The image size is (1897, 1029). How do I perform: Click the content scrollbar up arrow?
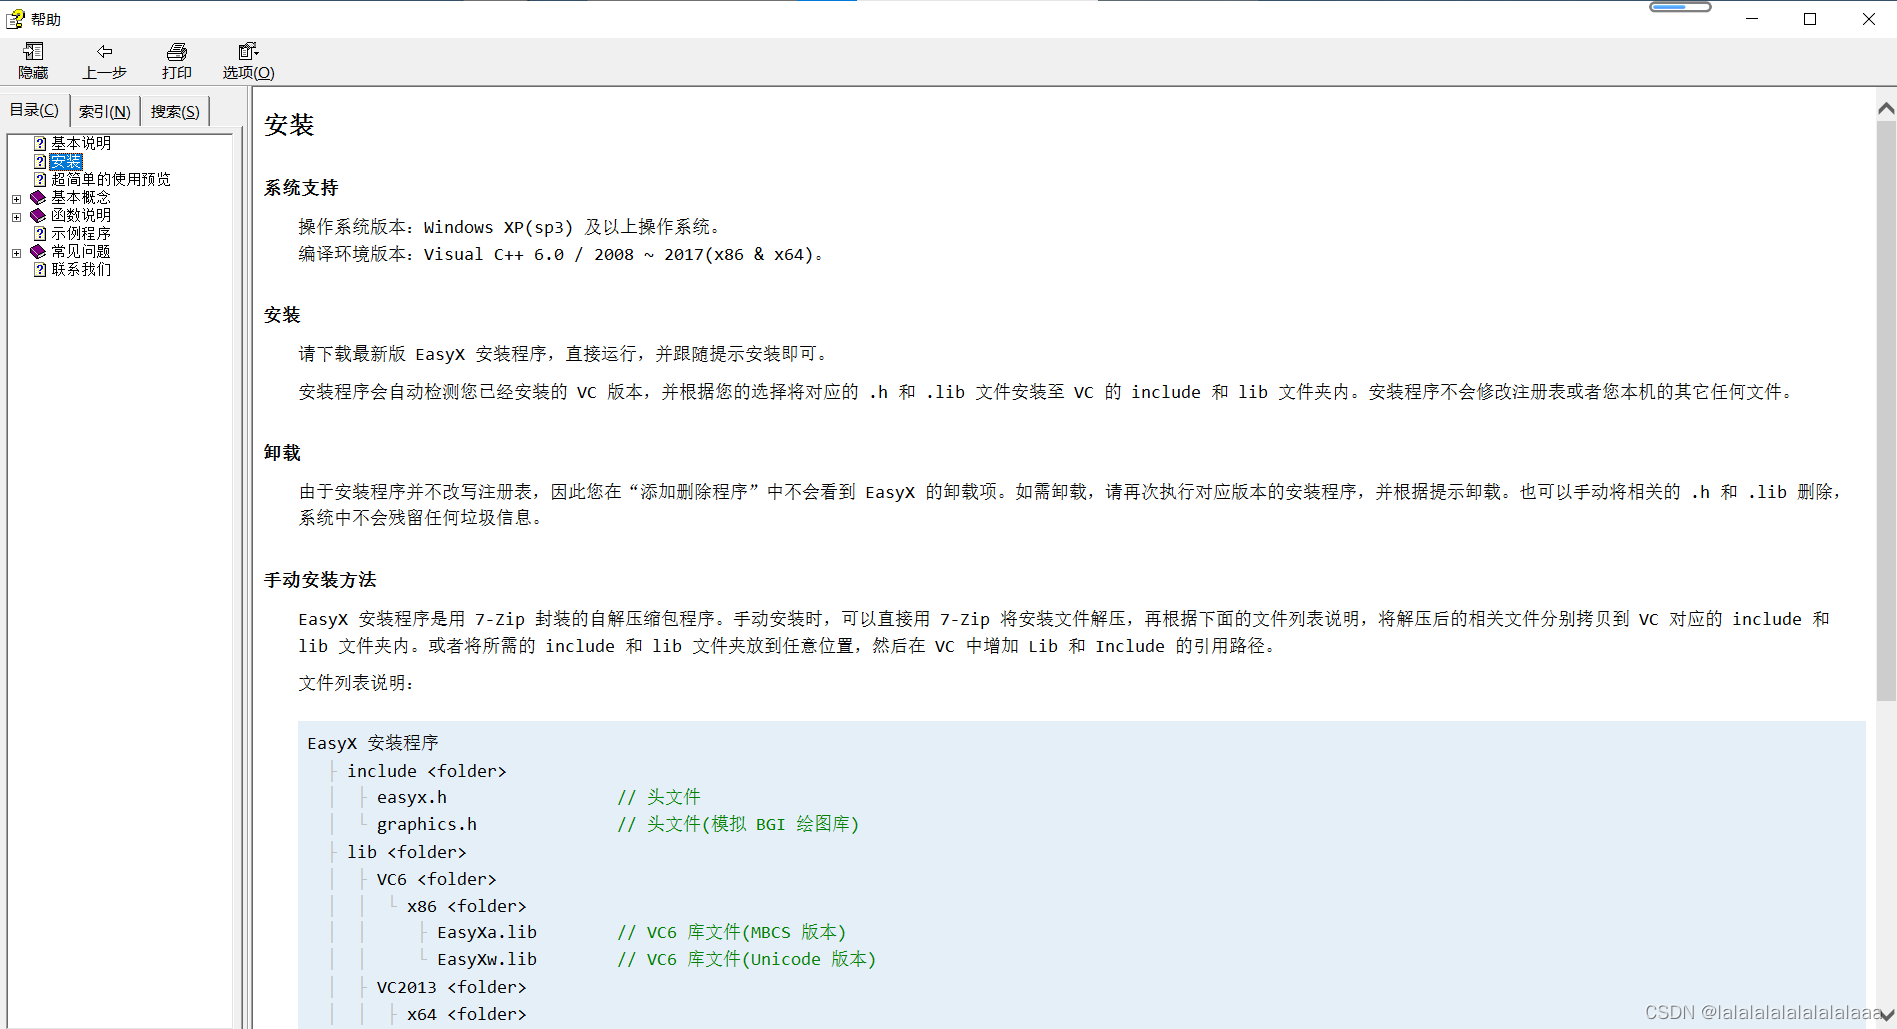pos(1886,108)
